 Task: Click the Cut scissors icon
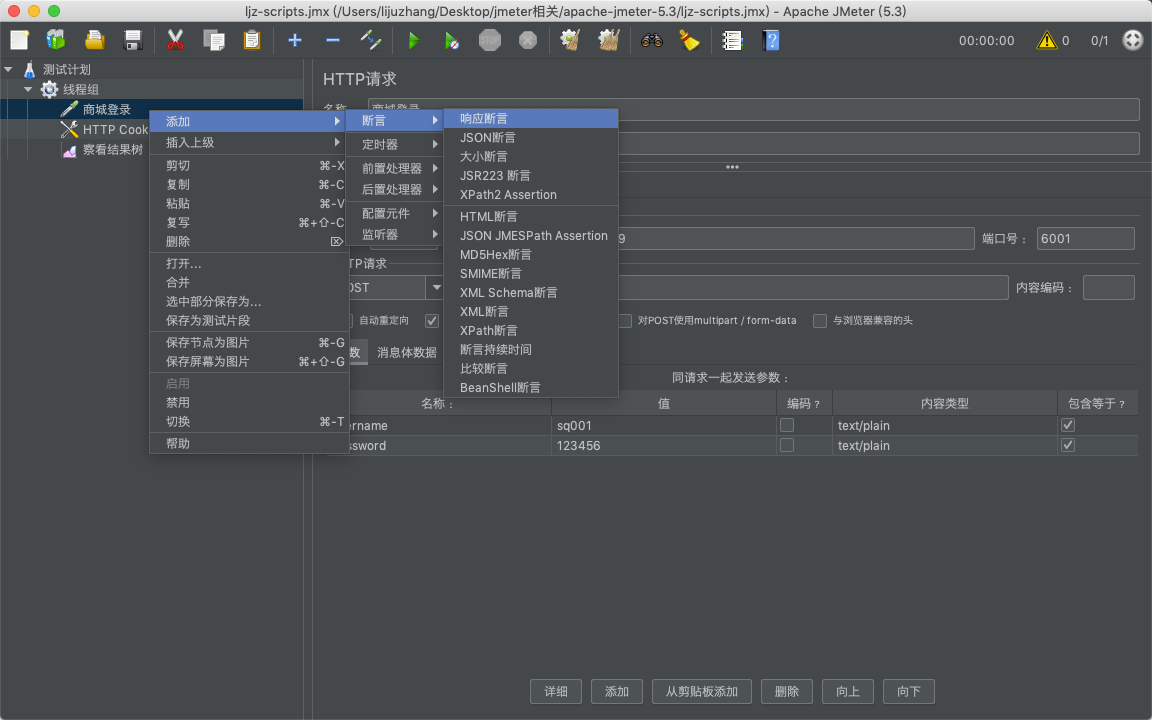pos(175,40)
